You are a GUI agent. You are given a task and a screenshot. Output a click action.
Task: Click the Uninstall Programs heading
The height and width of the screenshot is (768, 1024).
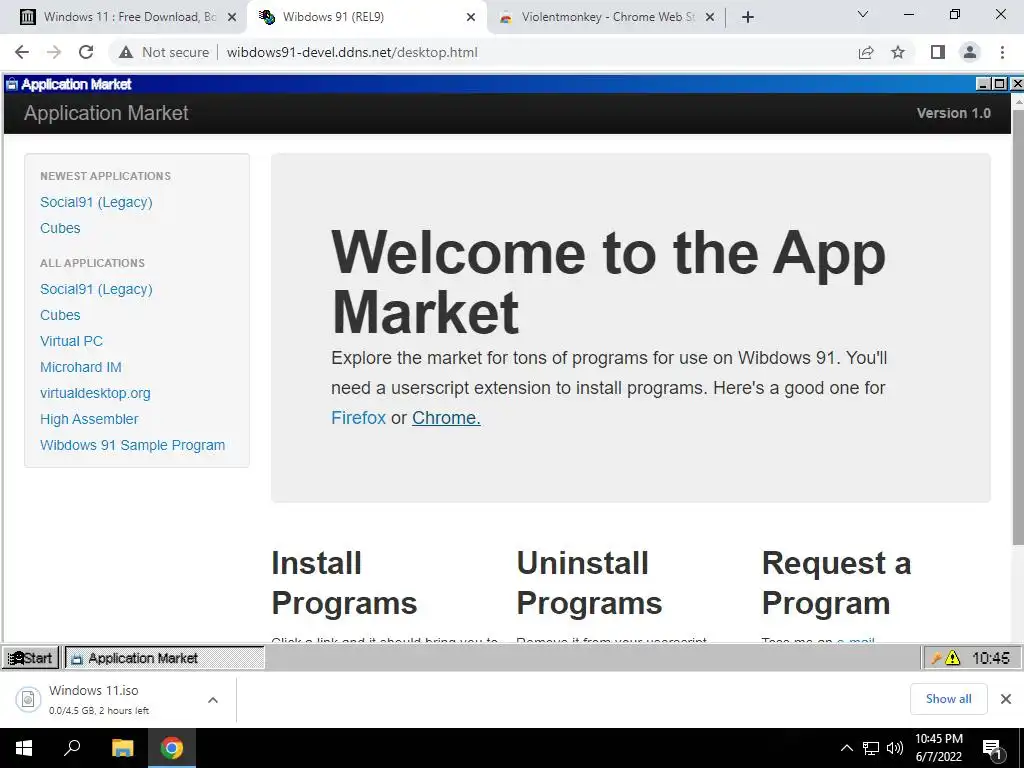(589, 583)
